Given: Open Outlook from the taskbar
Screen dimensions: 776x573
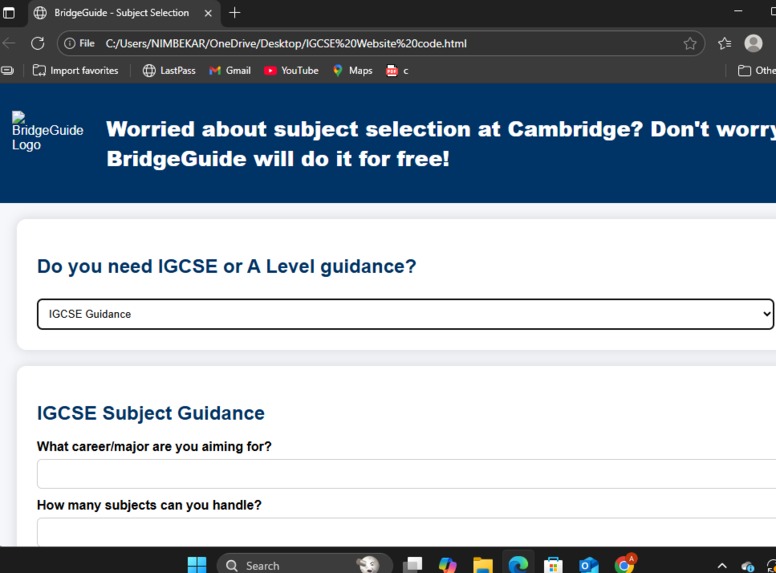Looking at the screenshot, I should pyautogui.click(x=588, y=565).
